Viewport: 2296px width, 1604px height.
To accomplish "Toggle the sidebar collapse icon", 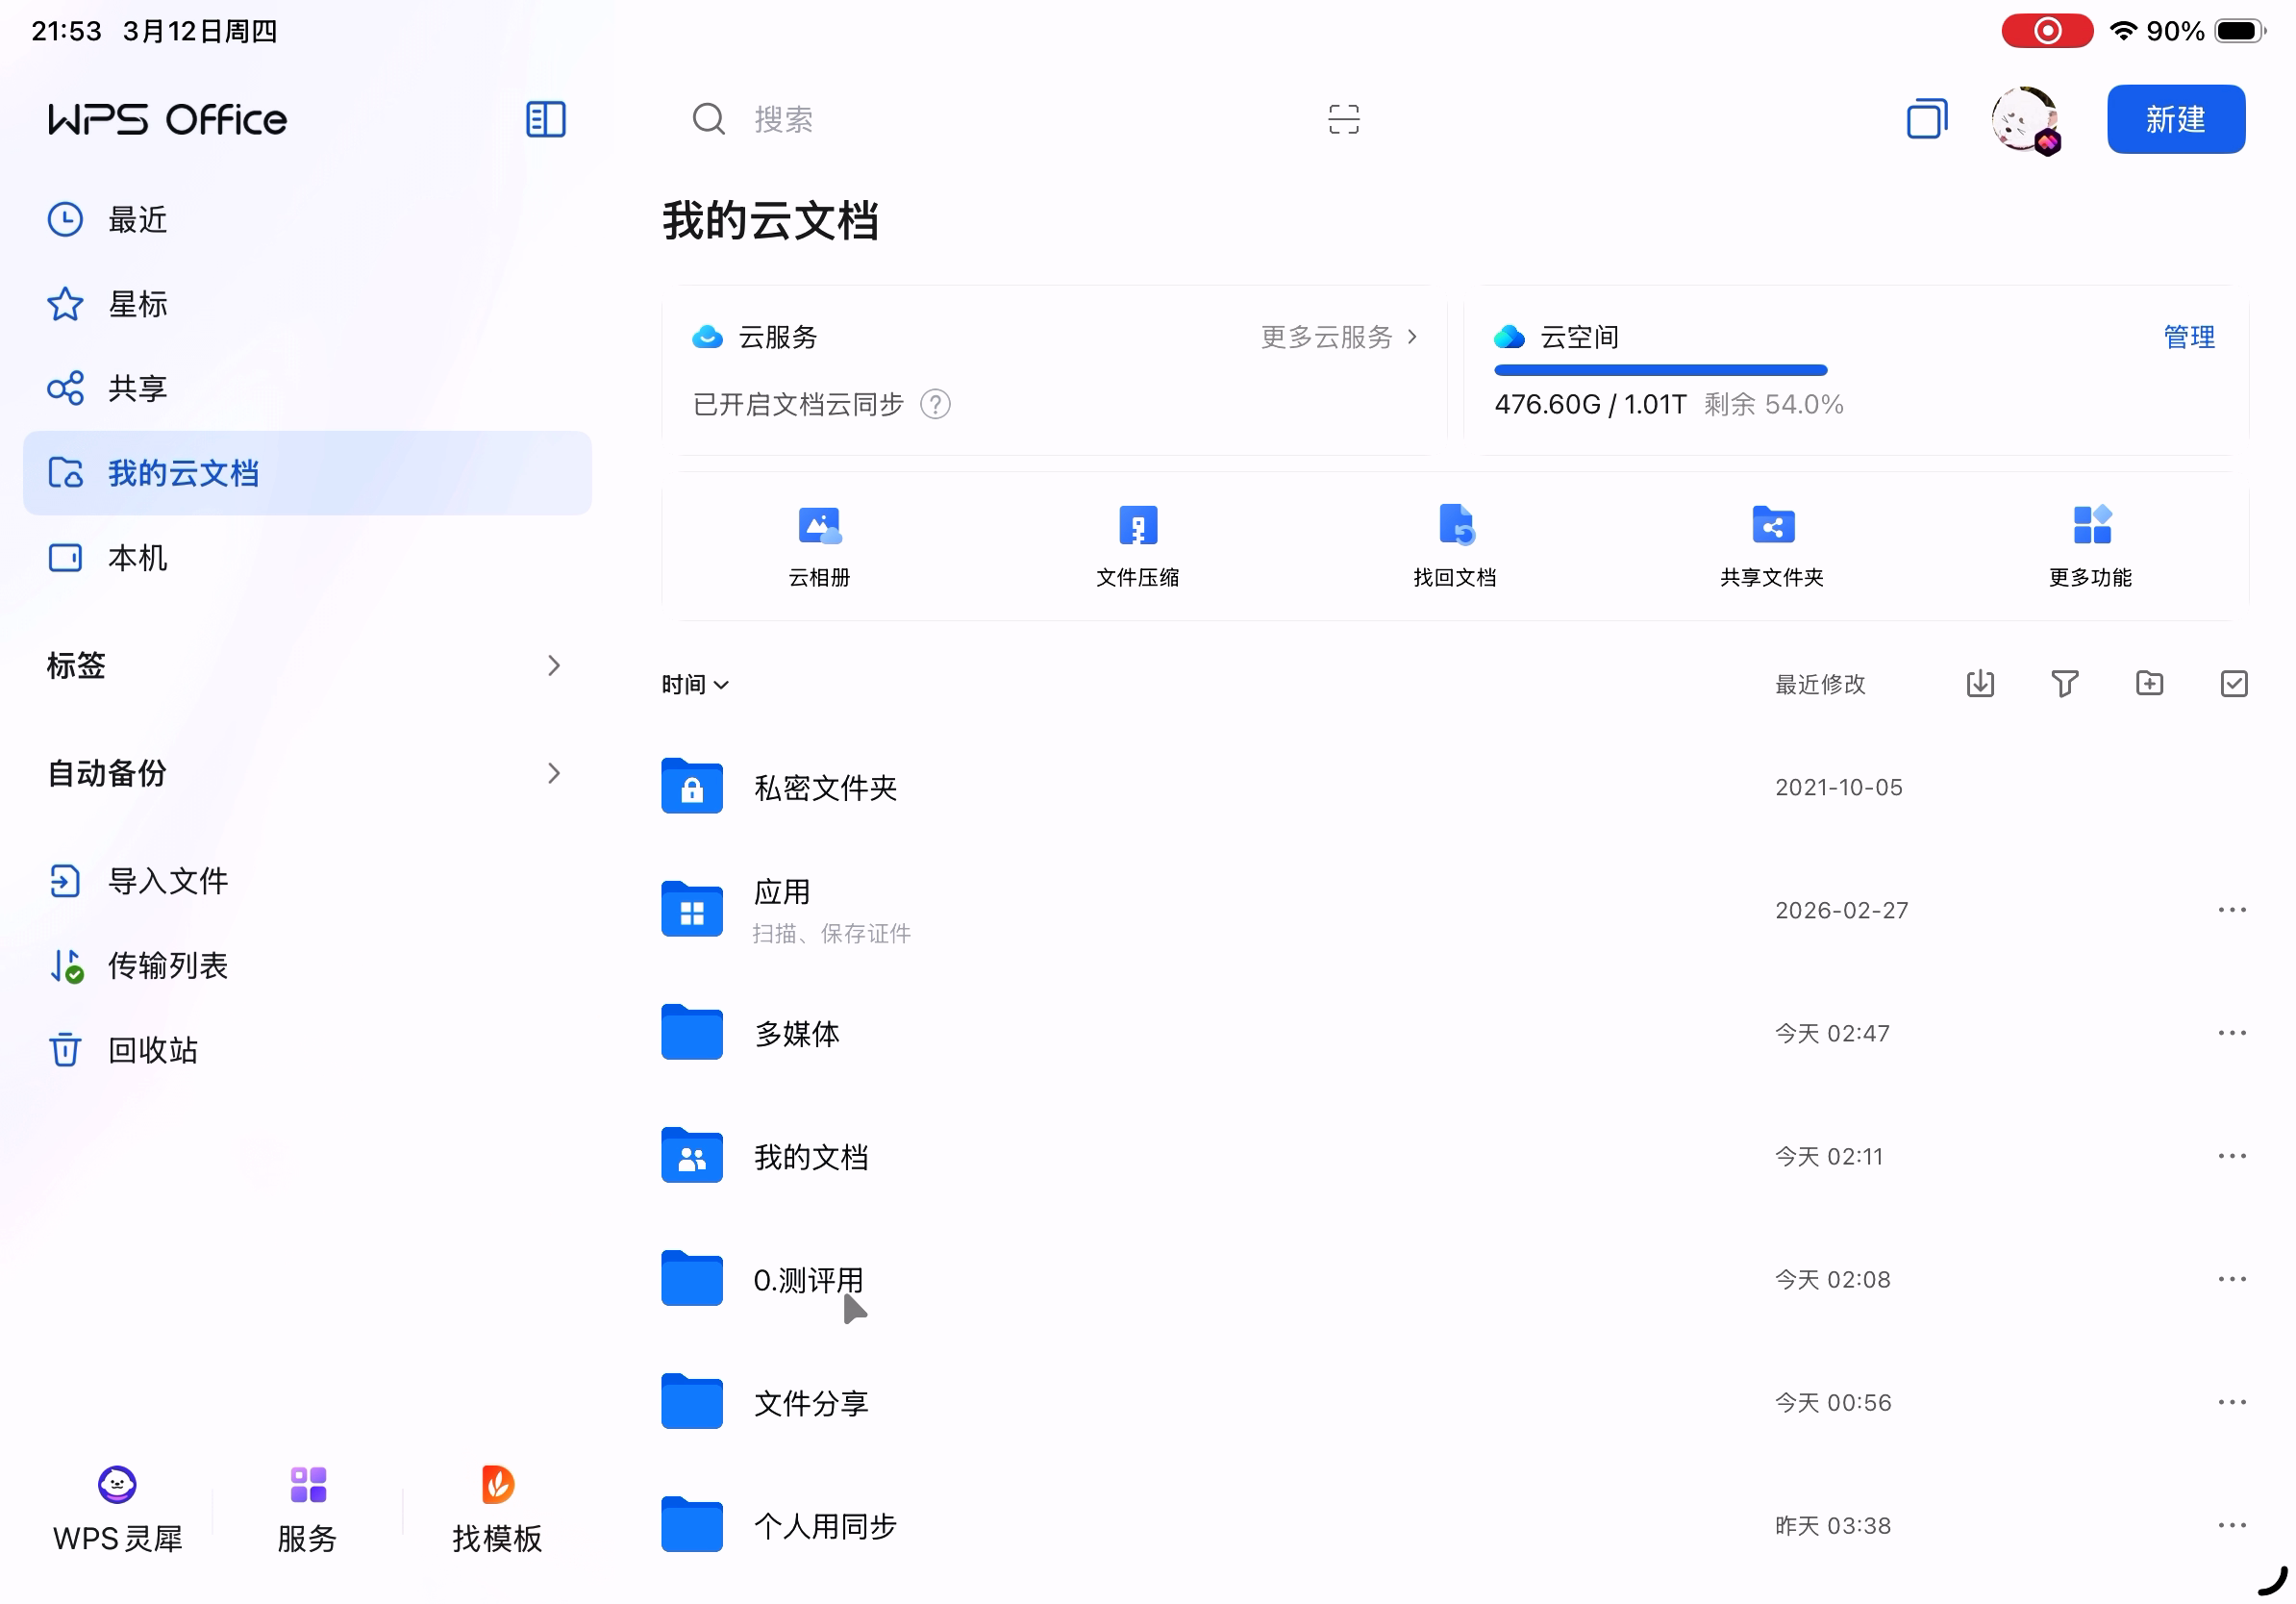I will [546, 119].
